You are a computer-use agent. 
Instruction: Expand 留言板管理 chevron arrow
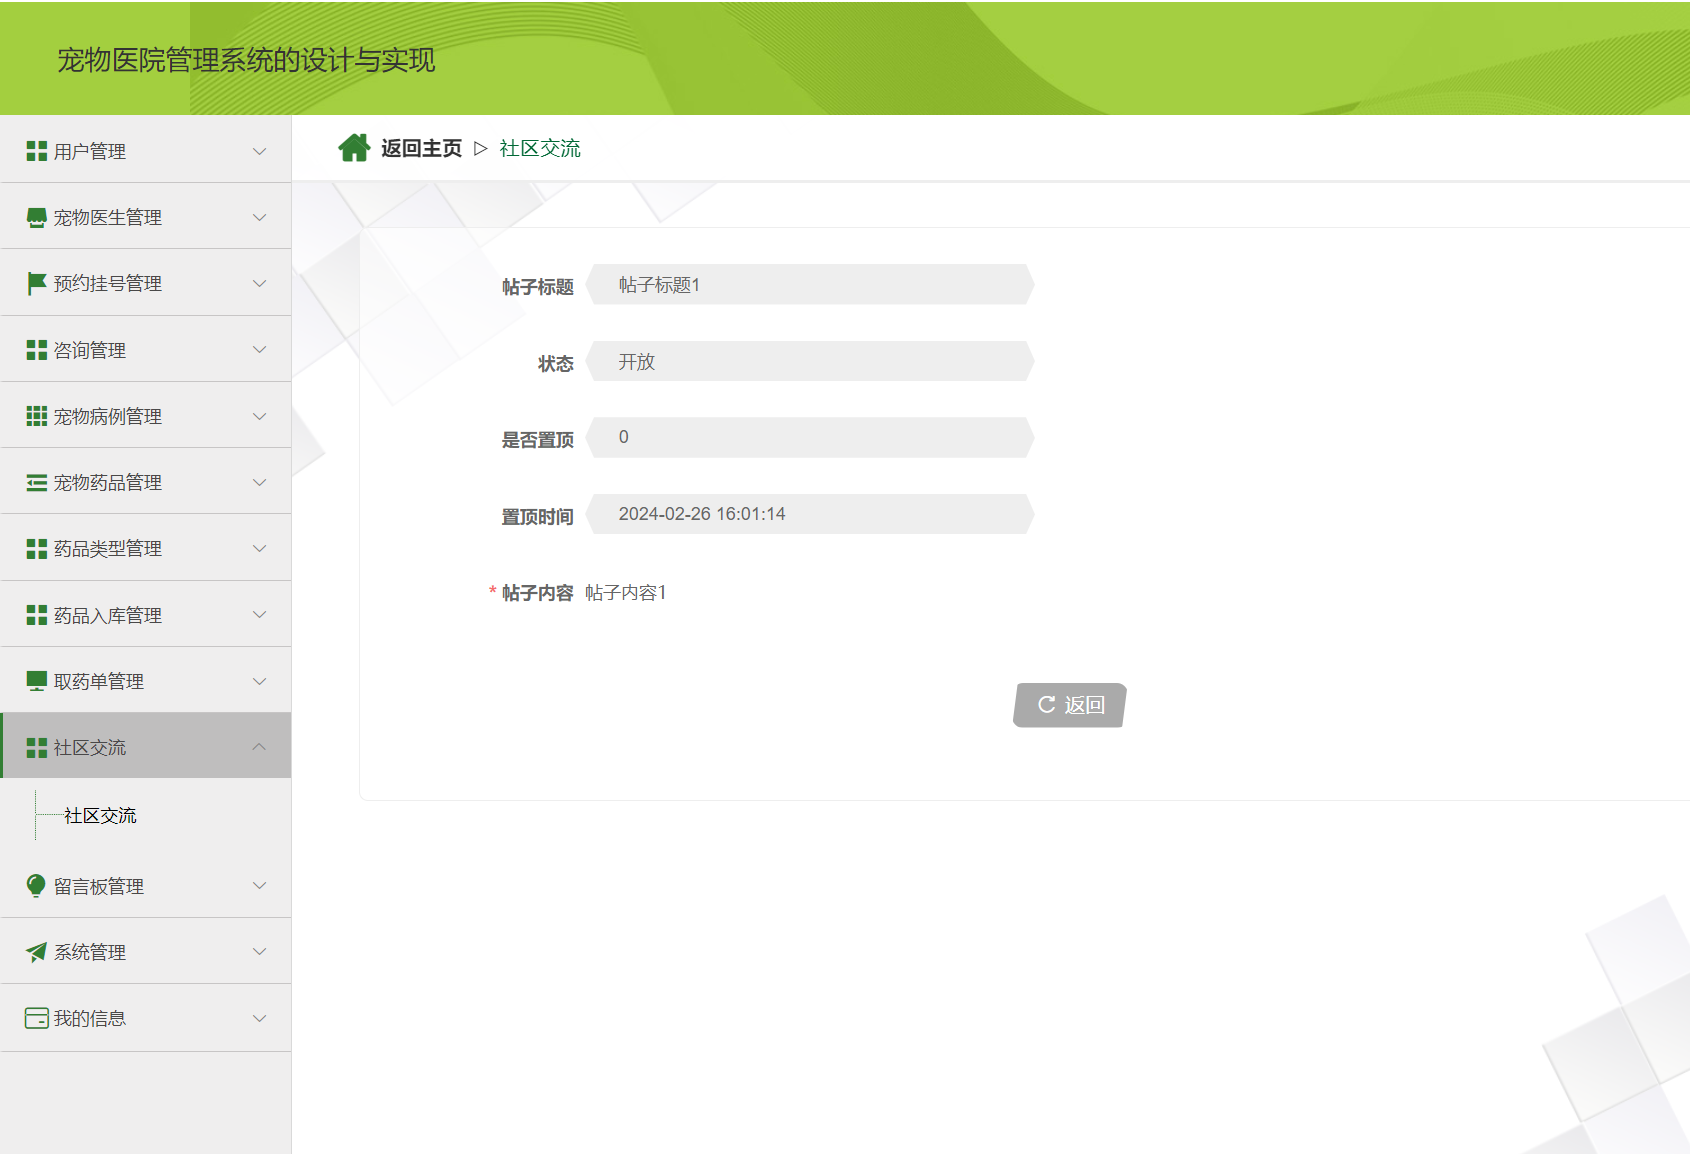click(260, 885)
